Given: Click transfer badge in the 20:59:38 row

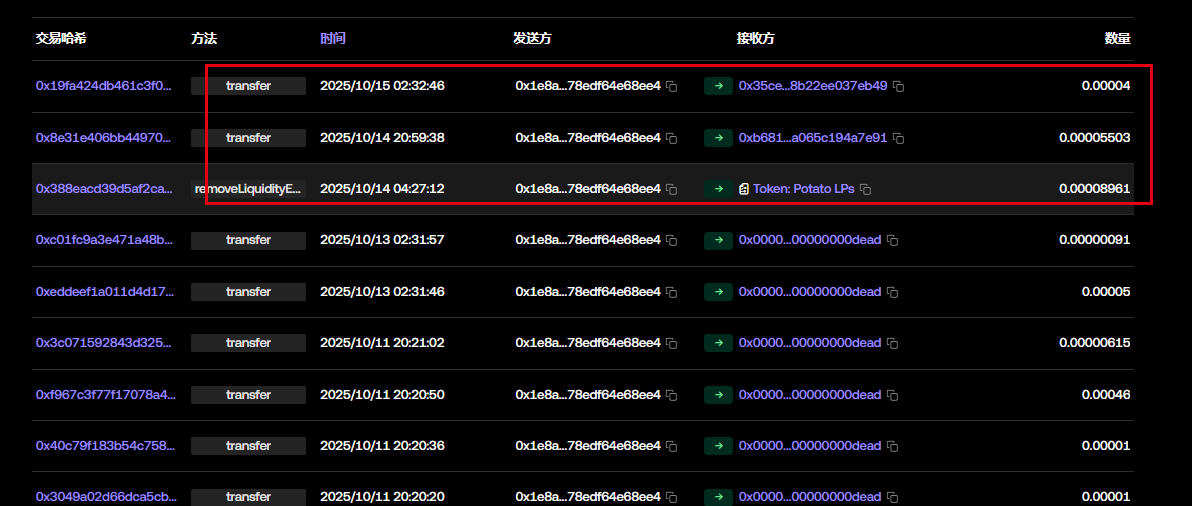Looking at the screenshot, I should [x=249, y=138].
